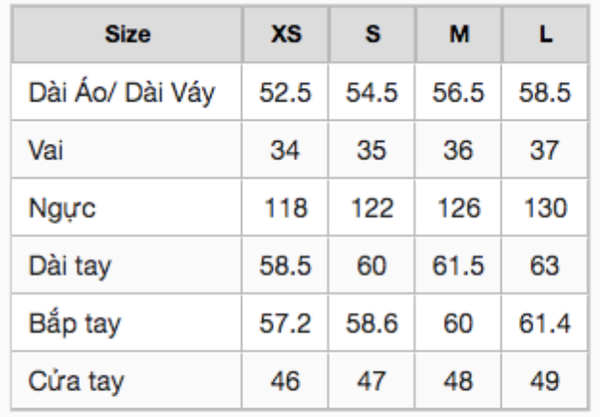The width and height of the screenshot is (600, 417).
Task: Select the 61.4 Bắp tay cell
Action: point(545,323)
